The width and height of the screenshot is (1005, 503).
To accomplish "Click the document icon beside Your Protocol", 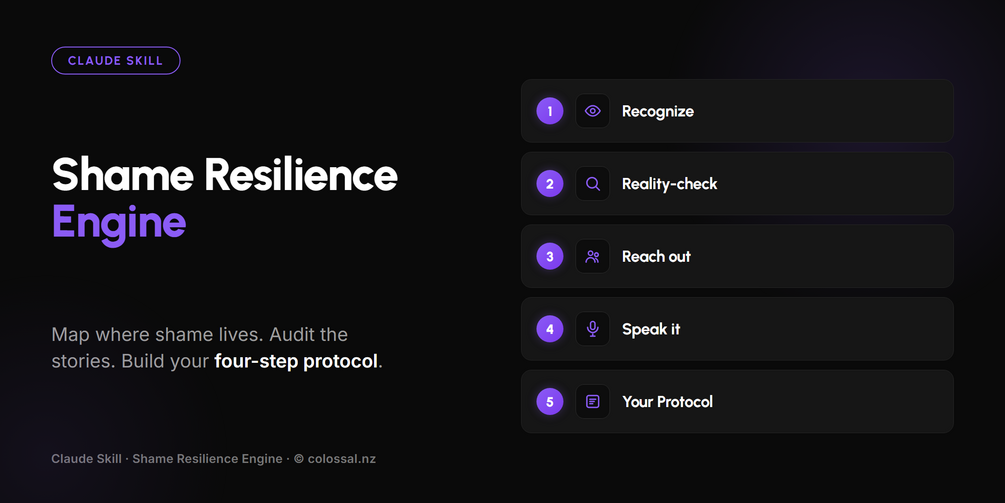I will pos(593,402).
